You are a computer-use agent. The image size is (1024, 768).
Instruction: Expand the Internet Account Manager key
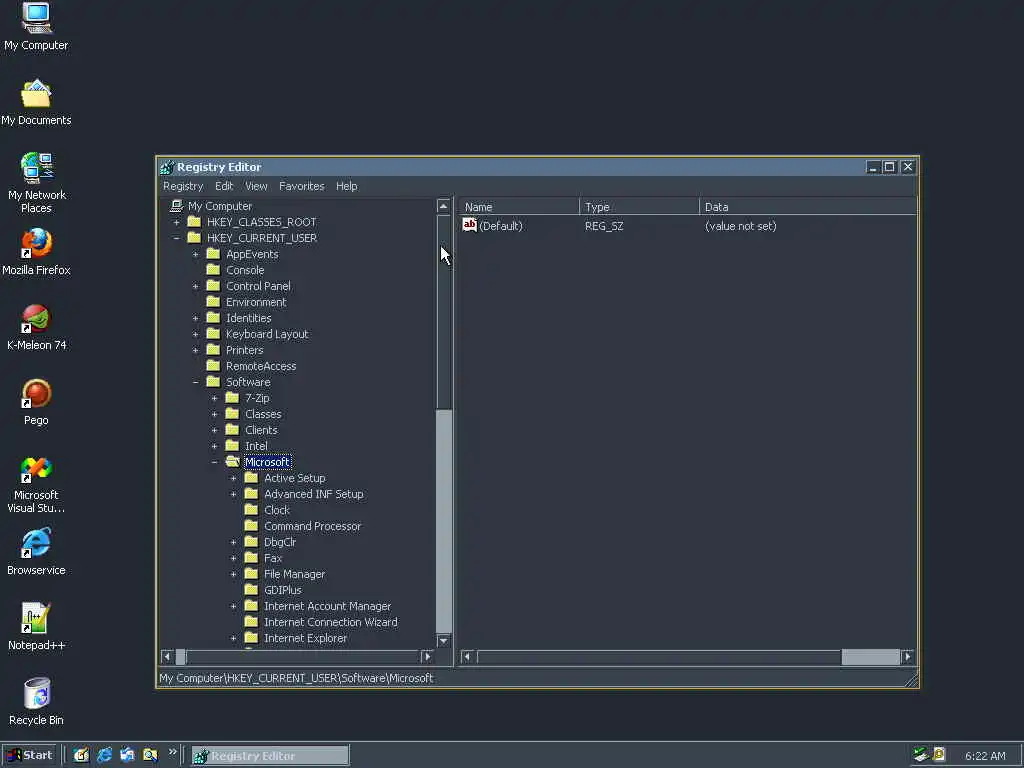coord(233,606)
